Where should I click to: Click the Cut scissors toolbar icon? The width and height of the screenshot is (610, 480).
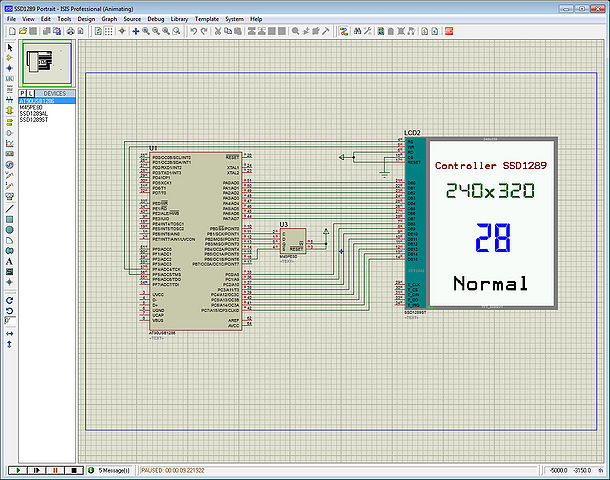[218, 31]
